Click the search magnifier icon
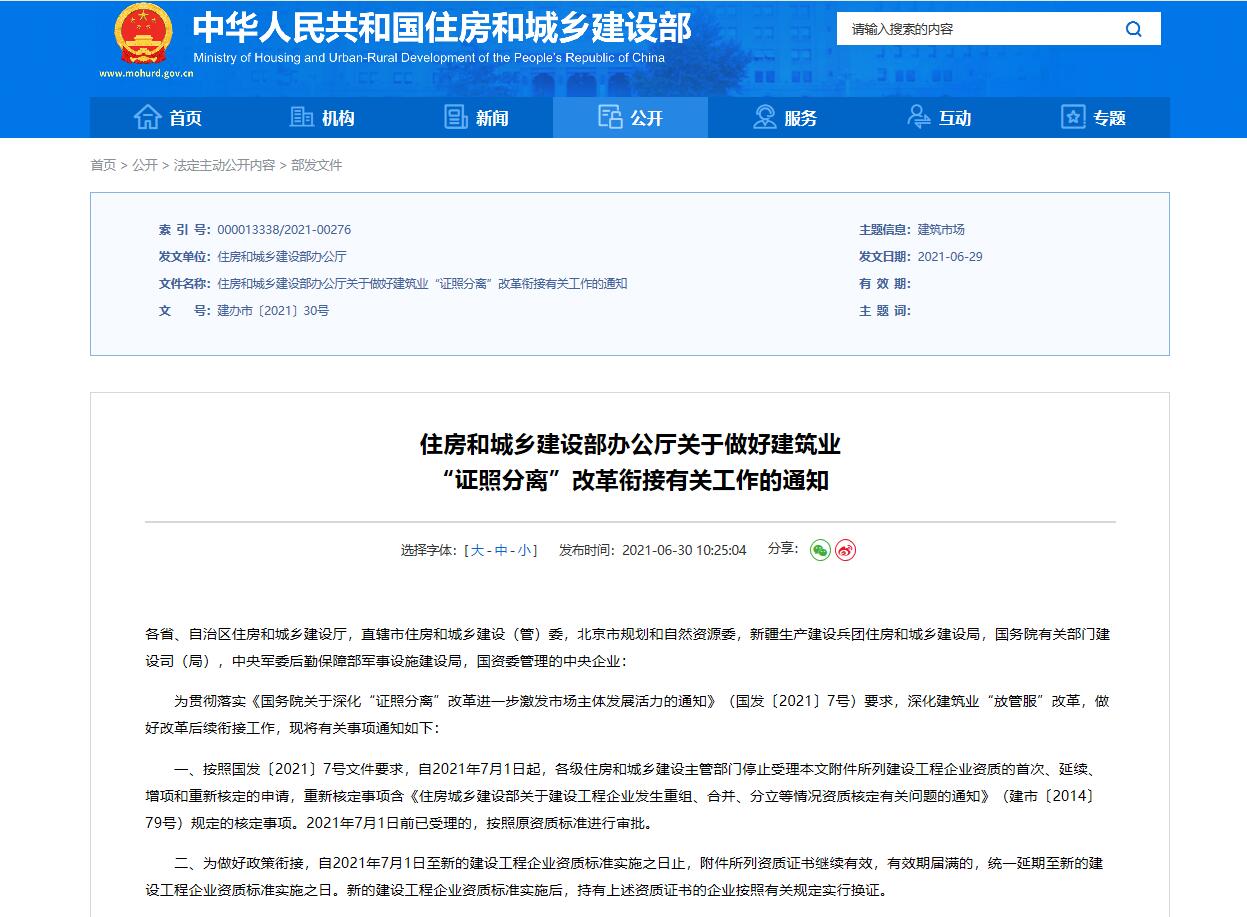The image size is (1247, 917). [x=1133, y=29]
